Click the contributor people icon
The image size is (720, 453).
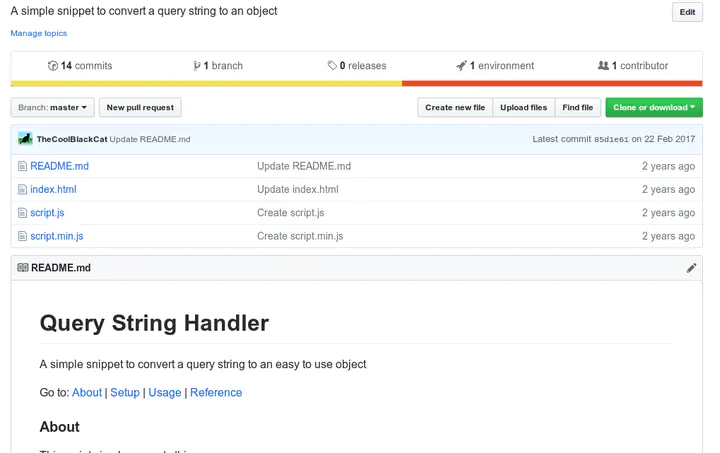coord(603,66)
